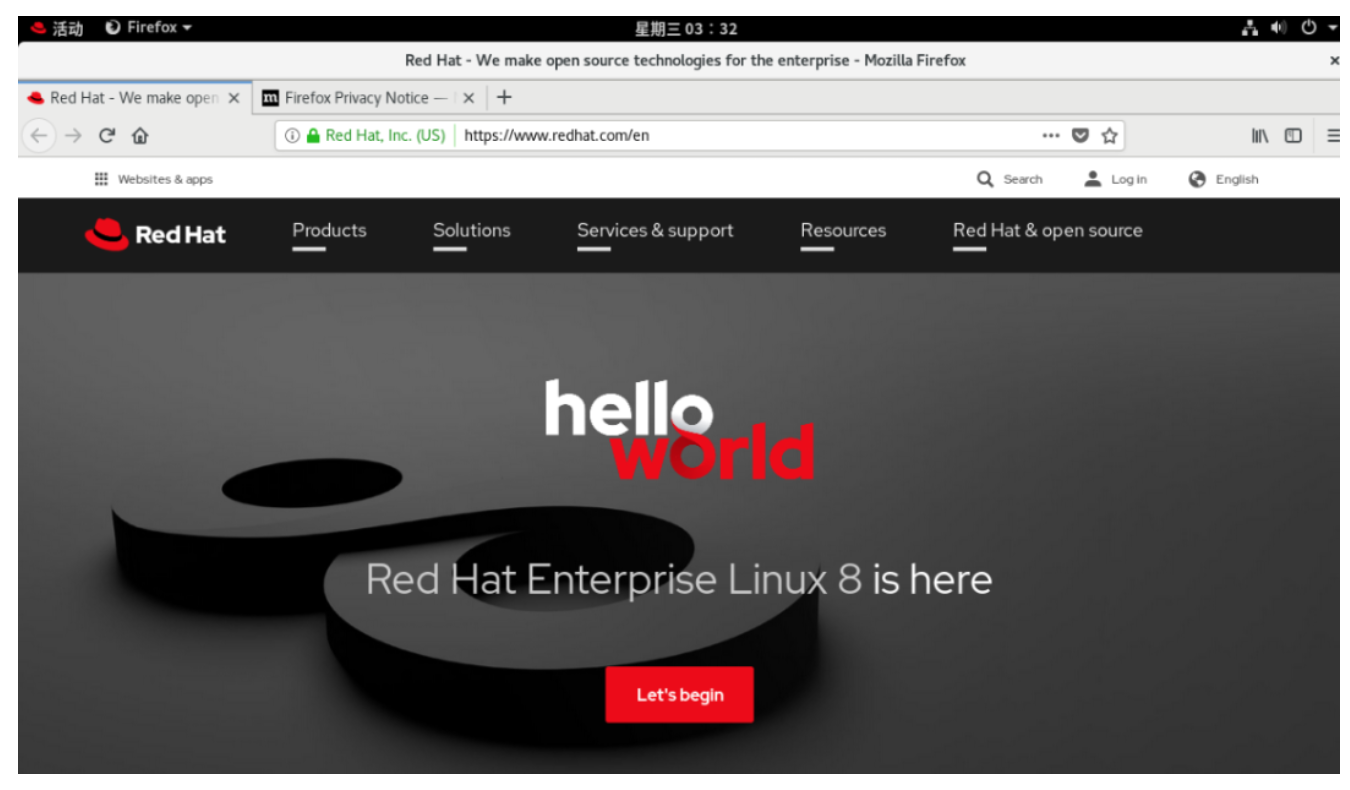Bookmark this page with star icon
This screenshot has height=790, width=1350.
pyautogui.click(x=1109, y=136)
